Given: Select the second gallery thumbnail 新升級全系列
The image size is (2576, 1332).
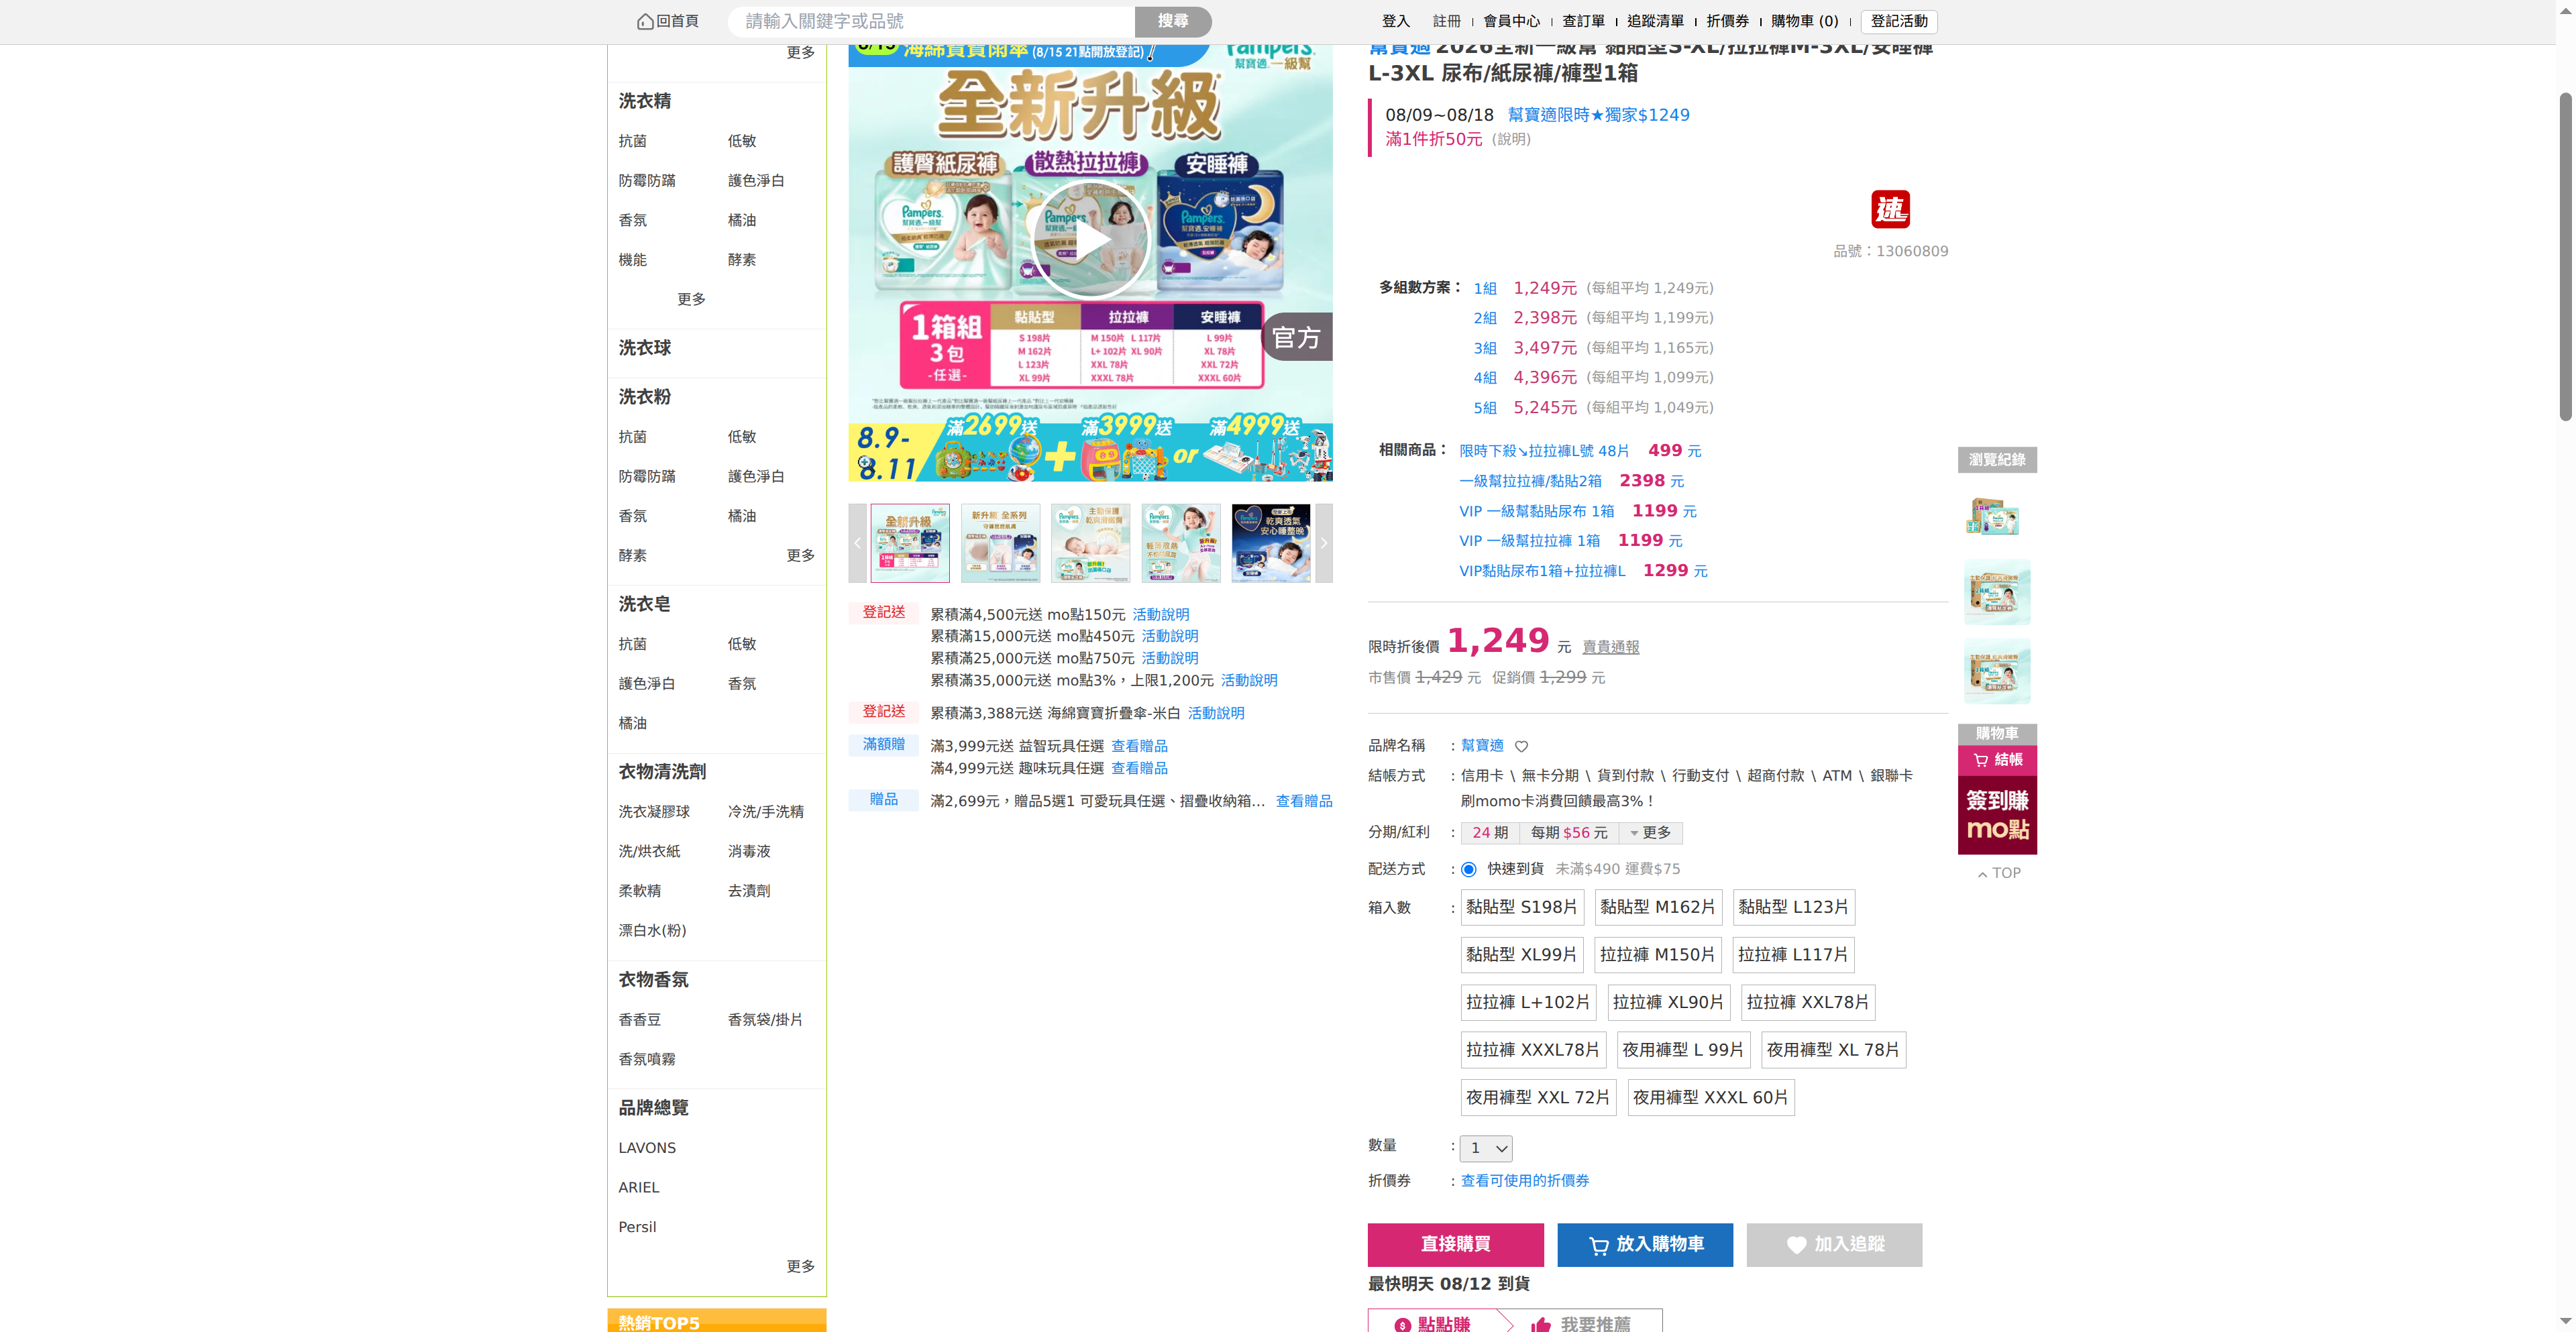Looking at the screenshot, I should (1000, 543).
